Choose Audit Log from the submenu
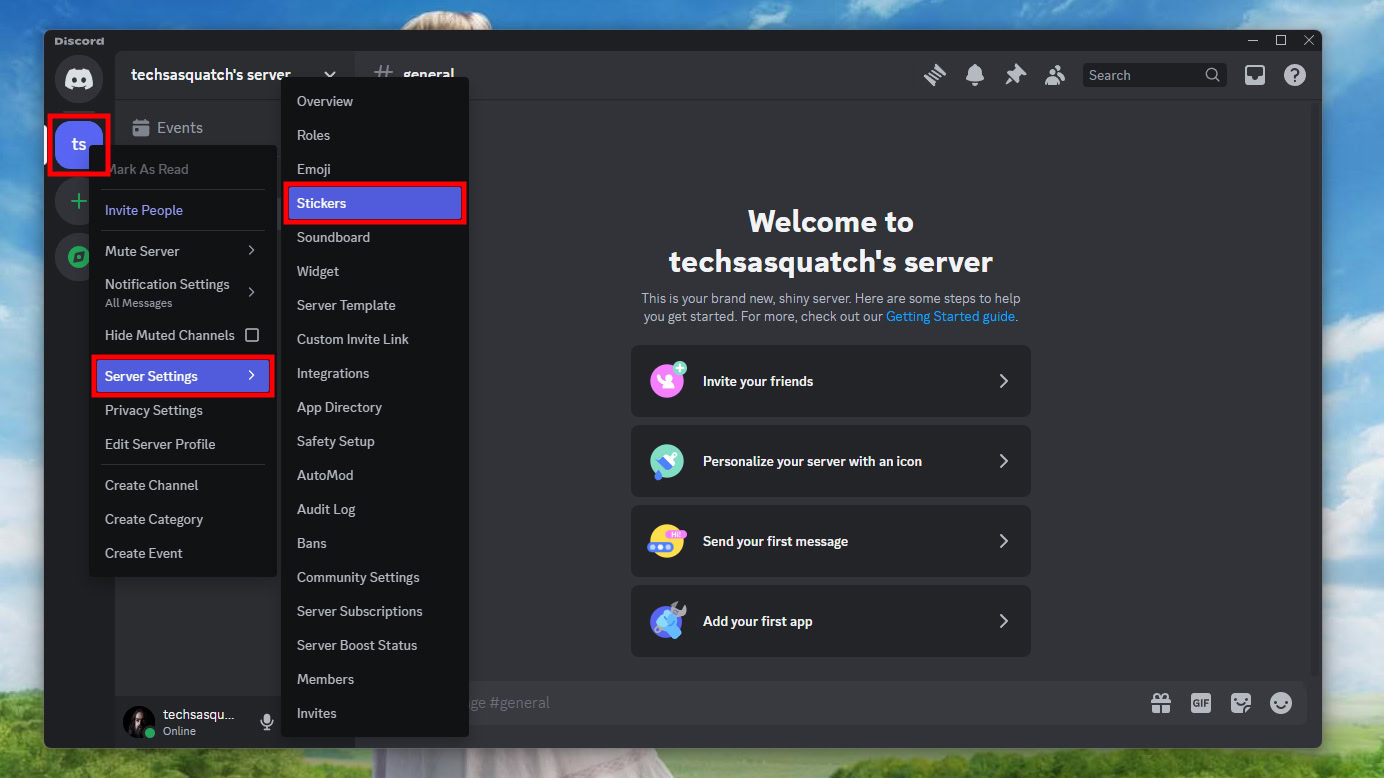Screen dimensions: 1384x778 326,509
